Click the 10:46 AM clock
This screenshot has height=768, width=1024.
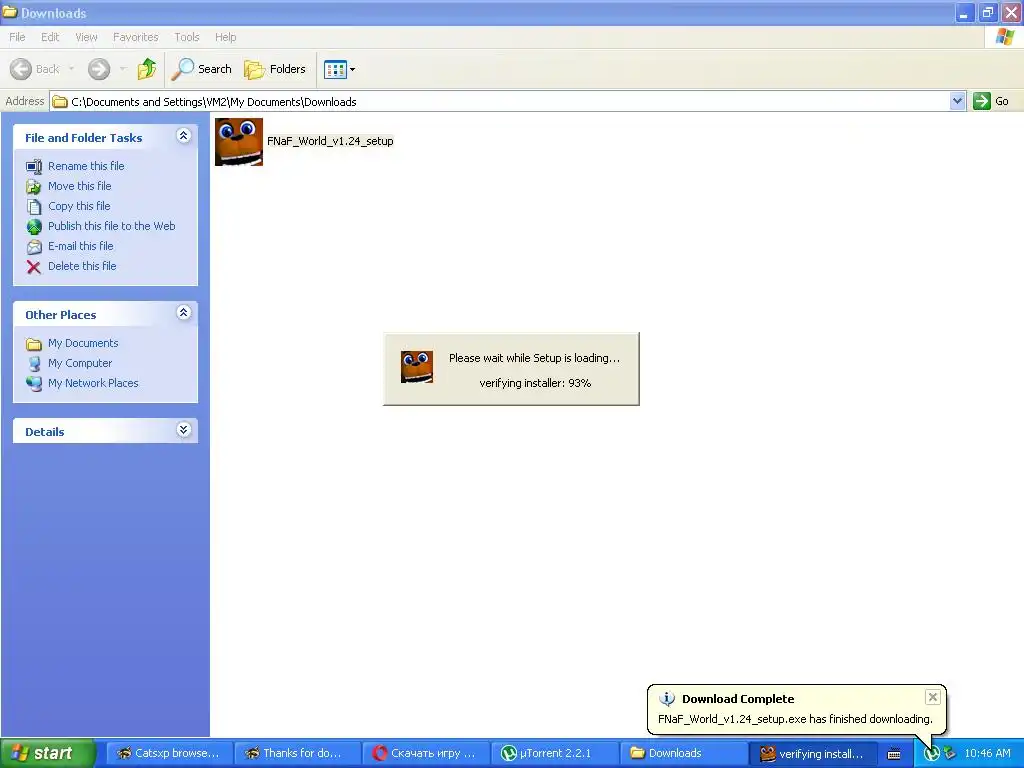click(987, 754)
